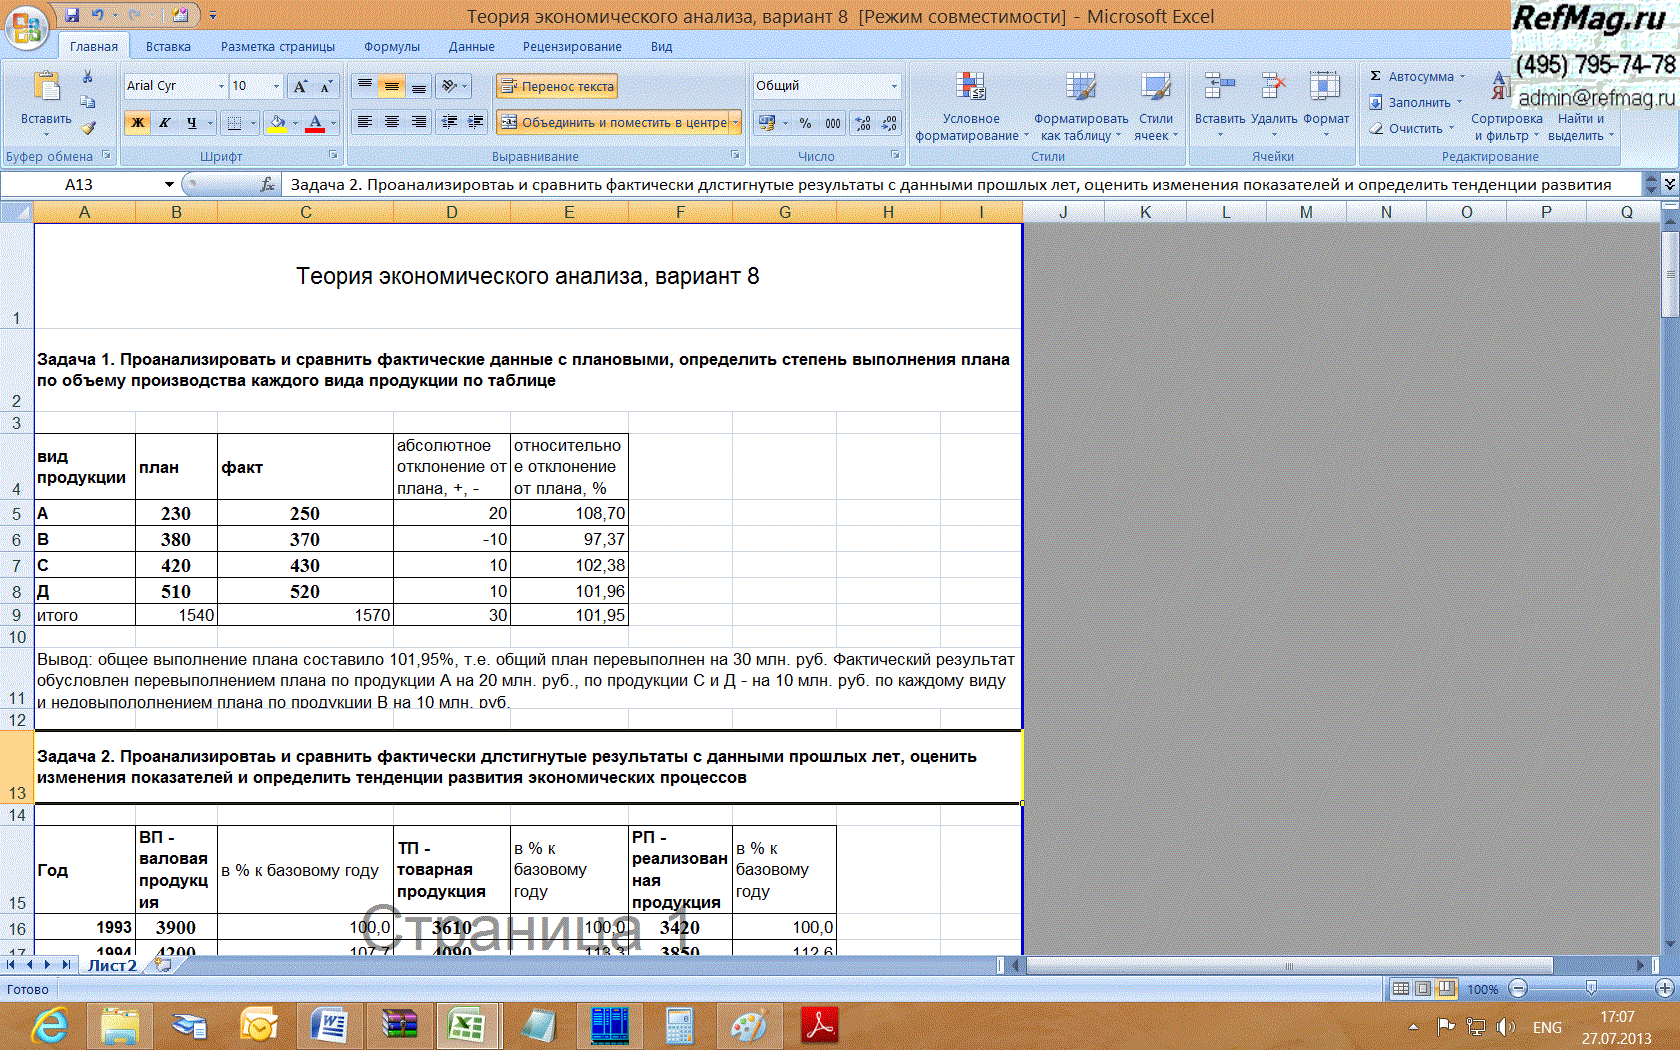Toggle the Перенос текста wrap text button
Screen dimensions: 1680x1050
(557, 87)
